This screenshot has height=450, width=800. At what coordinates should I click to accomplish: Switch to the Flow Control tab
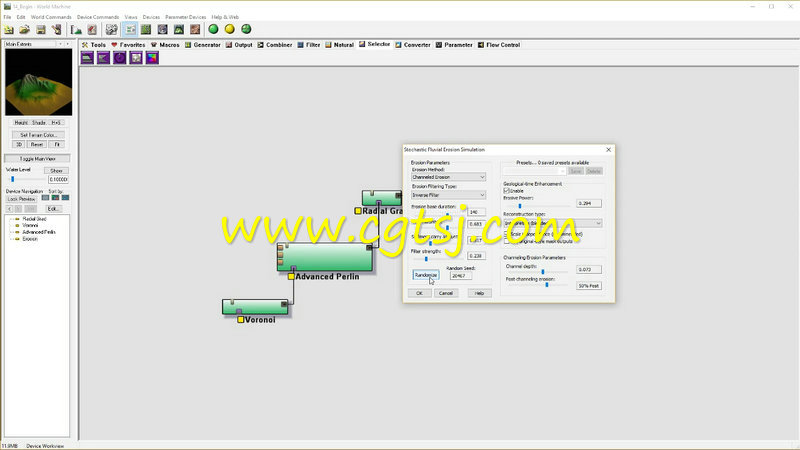point(498,45)
